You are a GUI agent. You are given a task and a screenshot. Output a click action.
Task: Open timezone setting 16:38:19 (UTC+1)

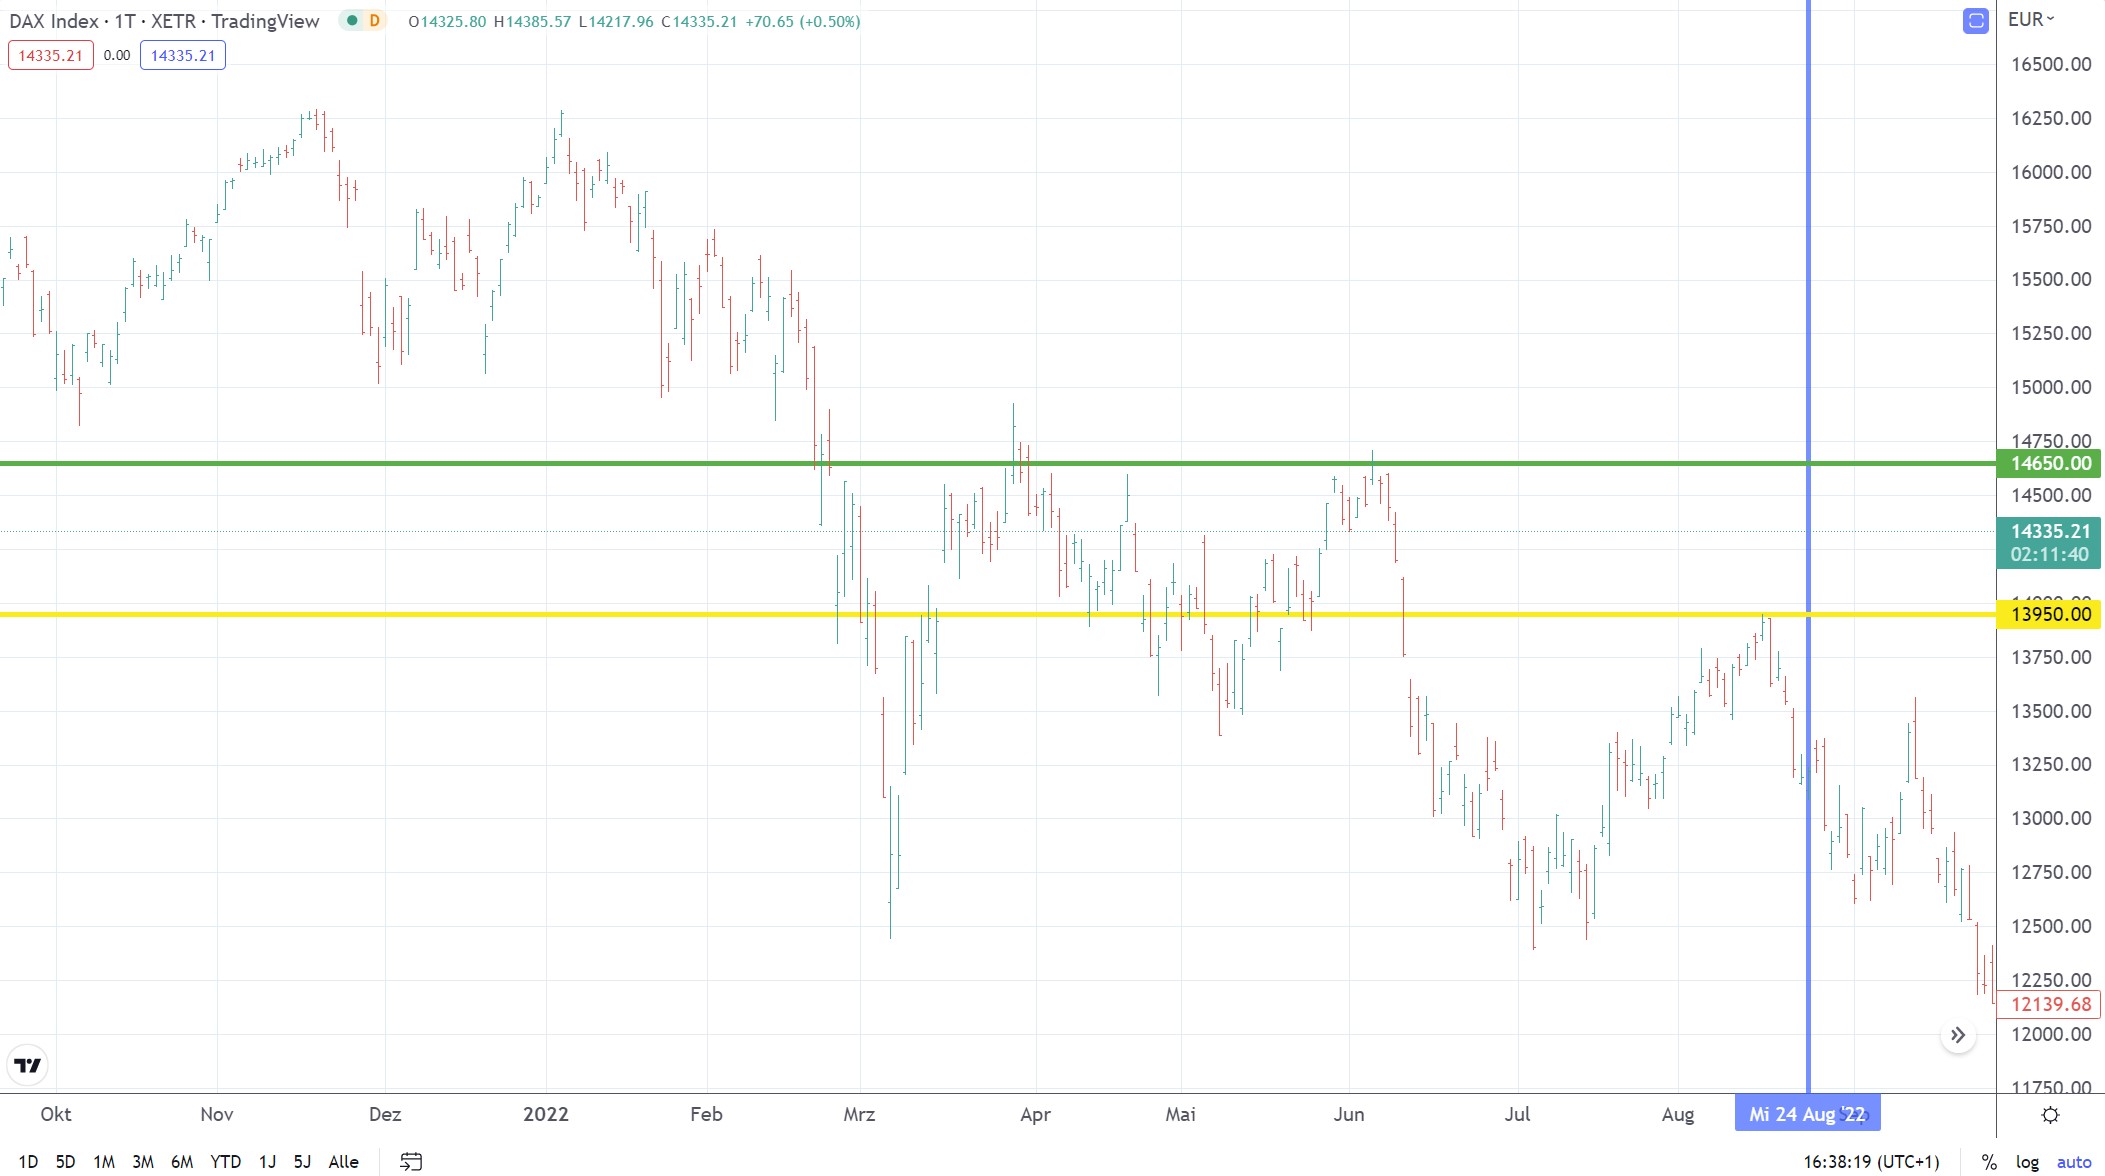(1871, 1162)
